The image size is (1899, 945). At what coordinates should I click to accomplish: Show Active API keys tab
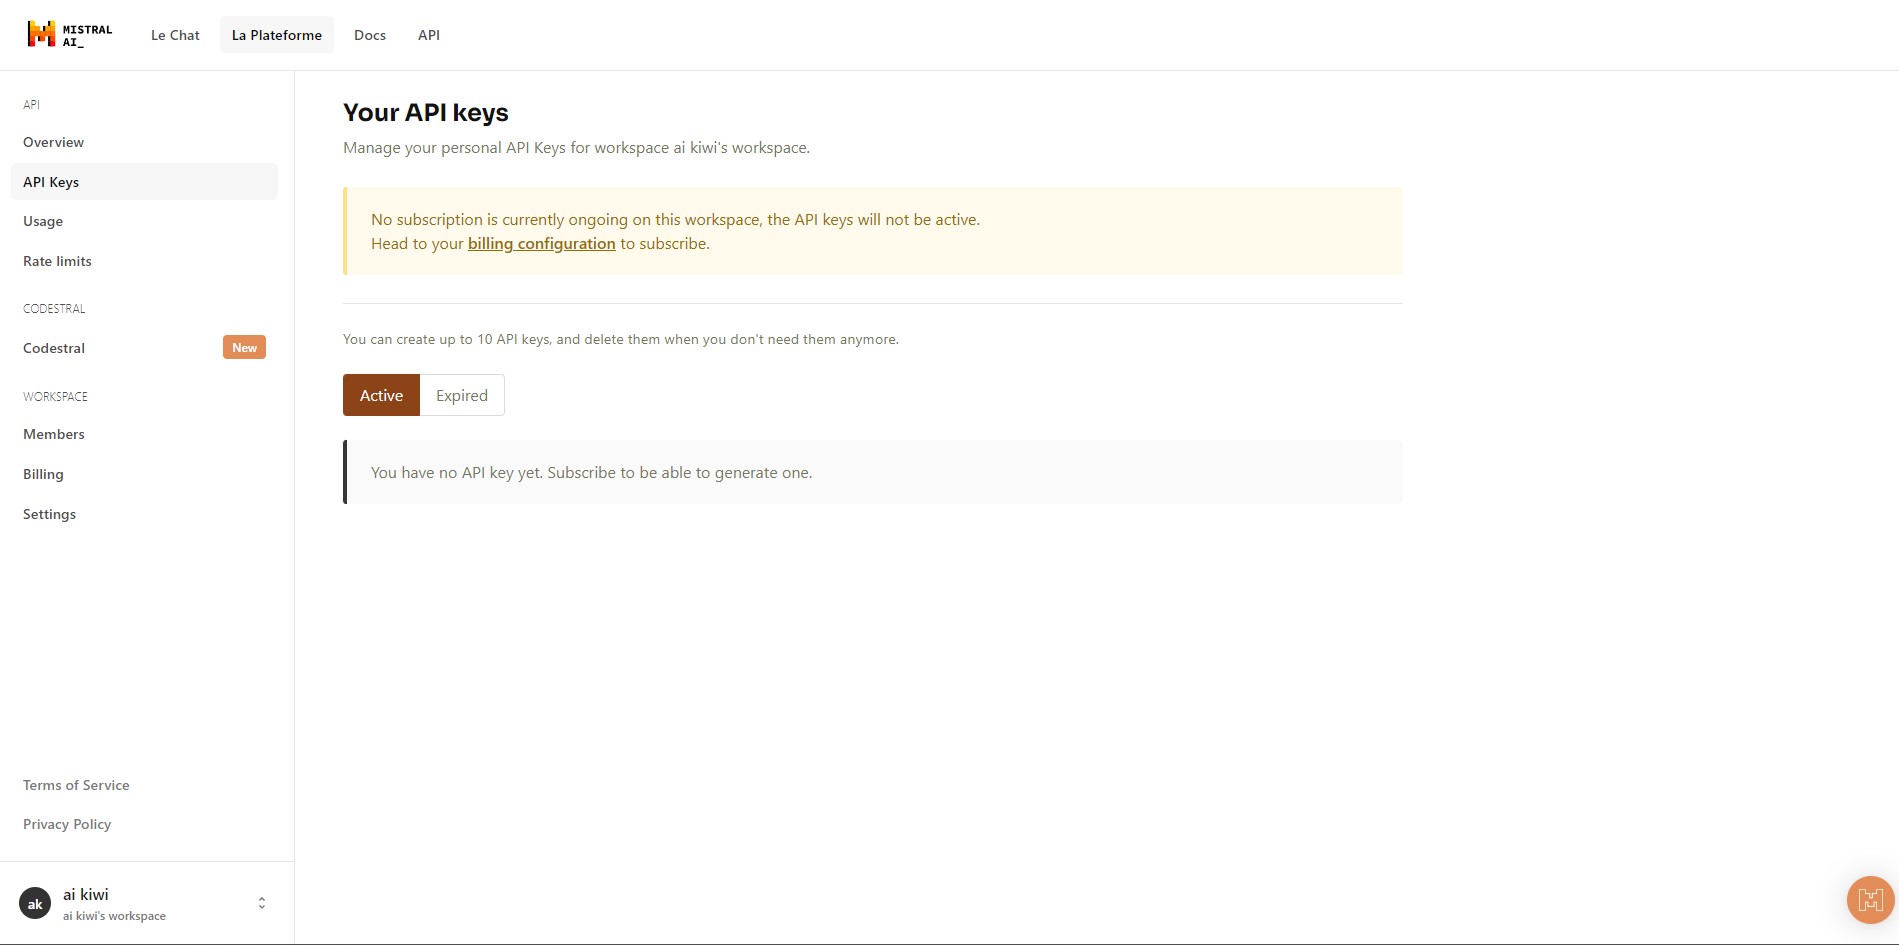coord(381,395)
